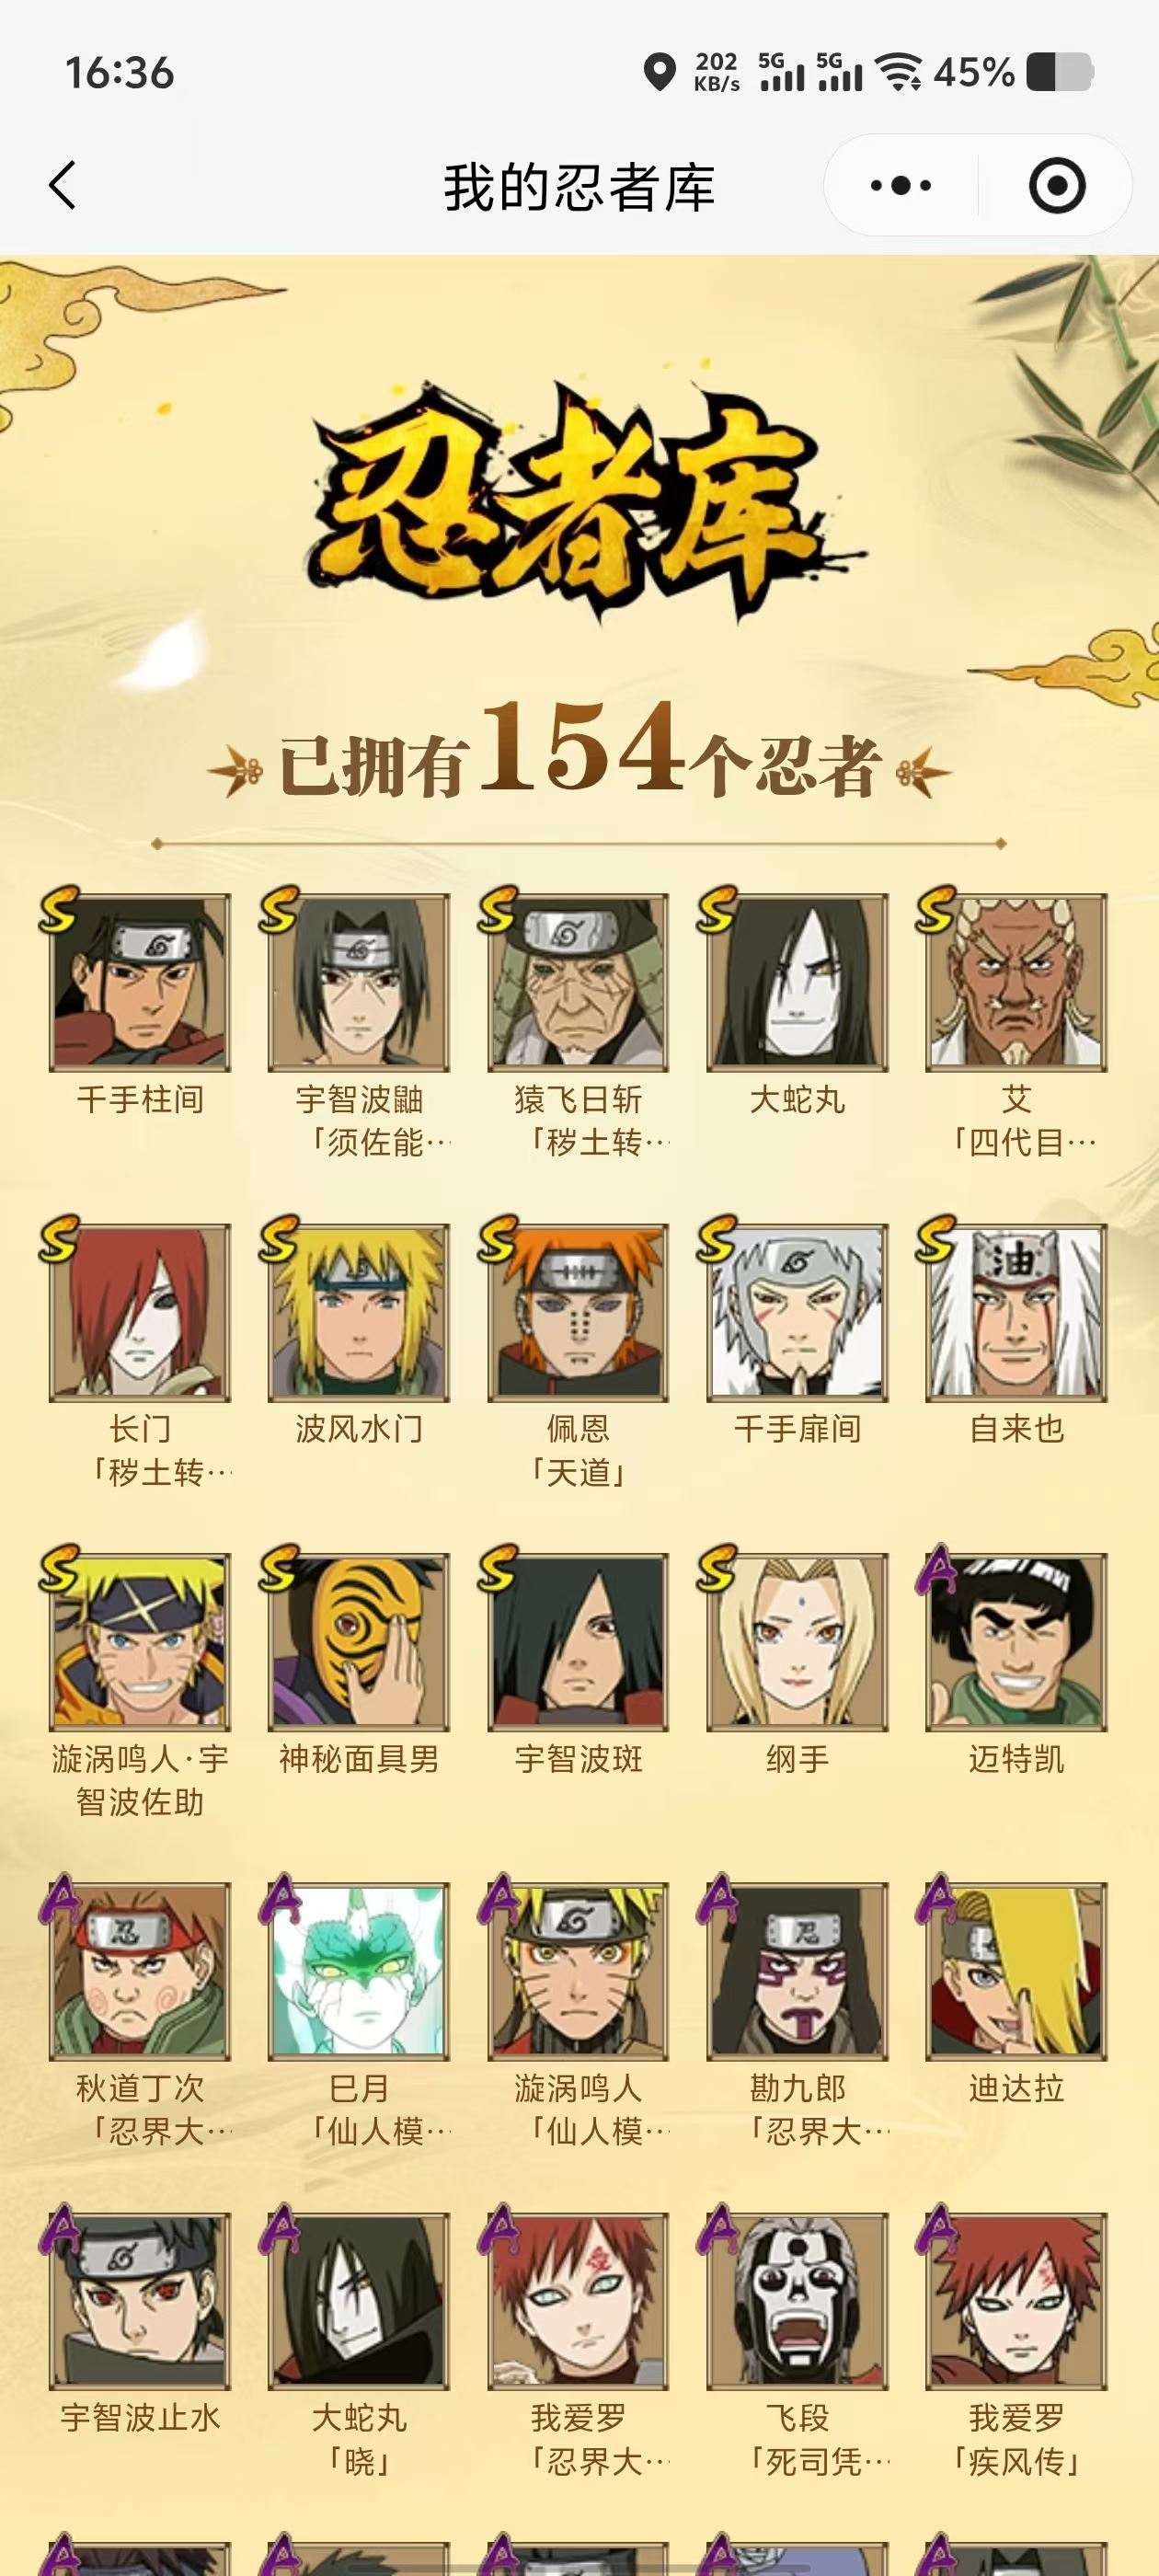
Task: Open 宇智波鼬「须佐能…」 ninja portrait
Action: point(359,983)
